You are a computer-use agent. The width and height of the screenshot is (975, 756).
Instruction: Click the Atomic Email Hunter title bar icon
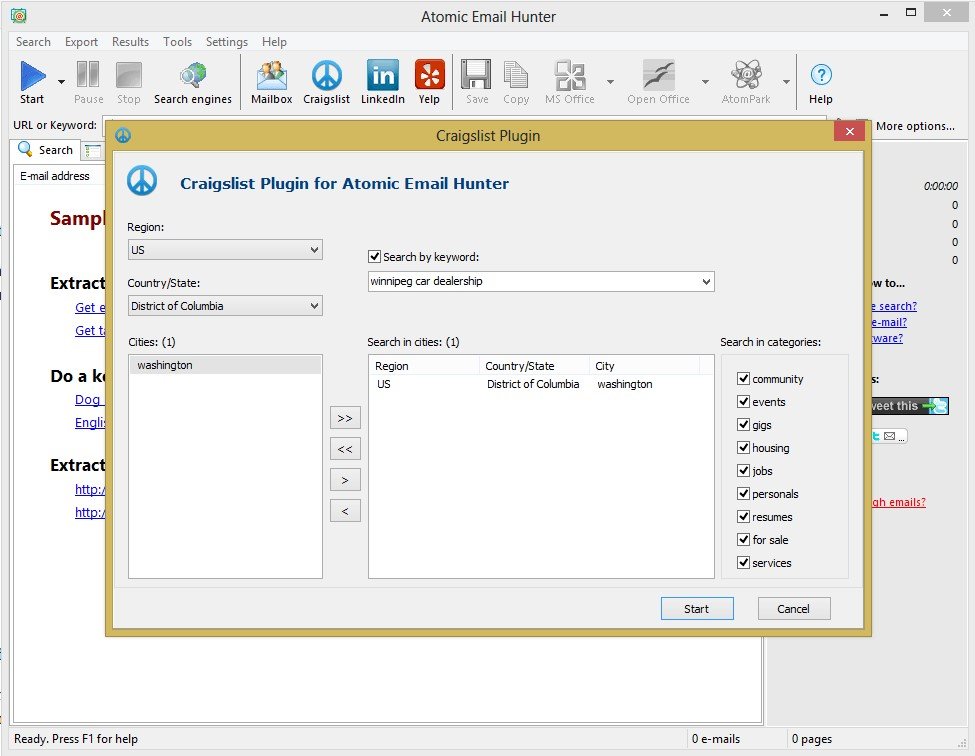tap(19, 16)
